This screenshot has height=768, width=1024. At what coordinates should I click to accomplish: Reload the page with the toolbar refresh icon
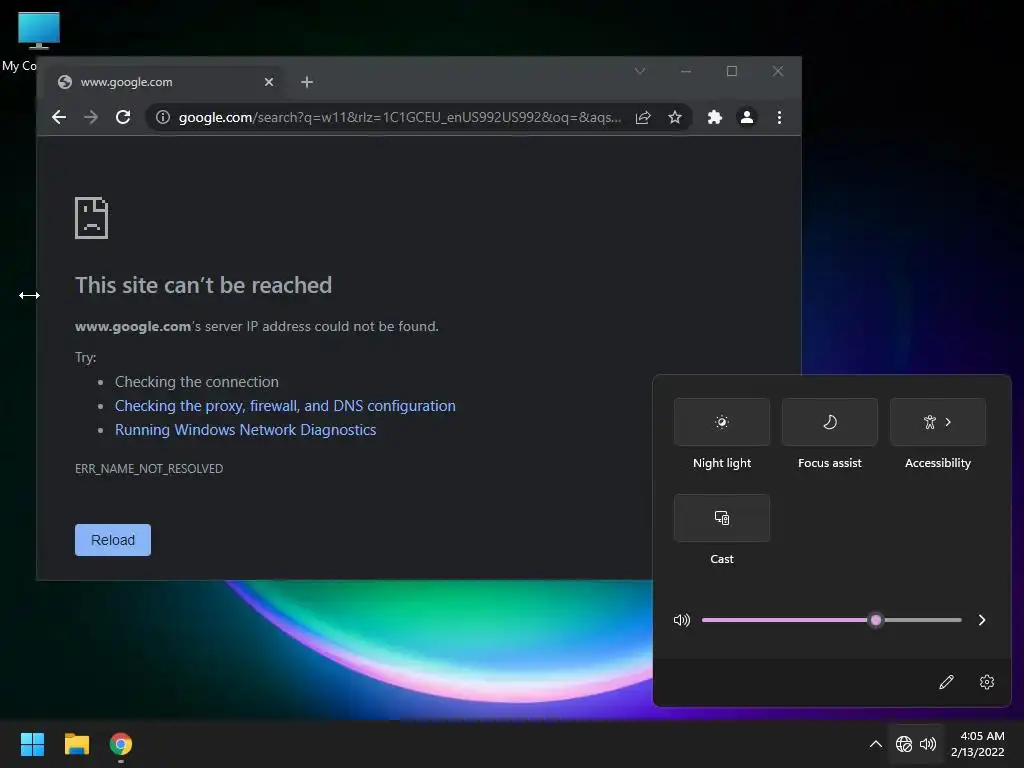click(x=123, y=117)
